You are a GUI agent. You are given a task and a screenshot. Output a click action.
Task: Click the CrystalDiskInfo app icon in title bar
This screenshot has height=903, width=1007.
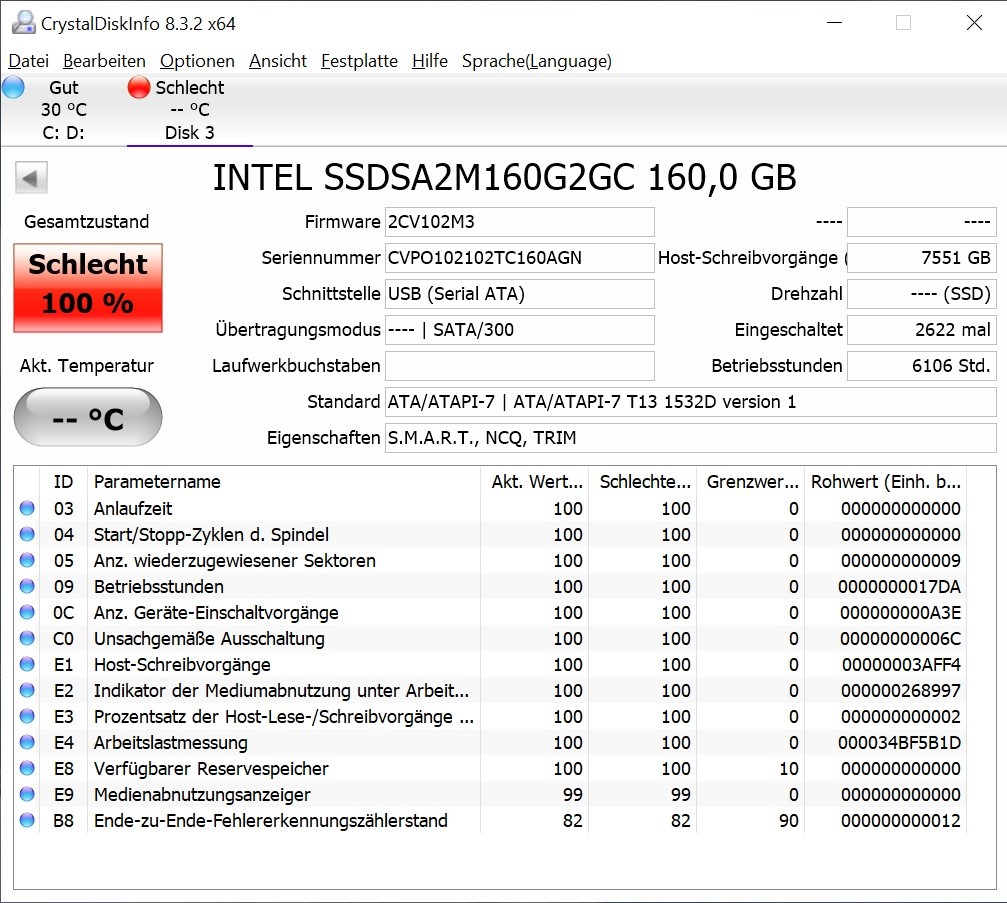tap(22, 22)
